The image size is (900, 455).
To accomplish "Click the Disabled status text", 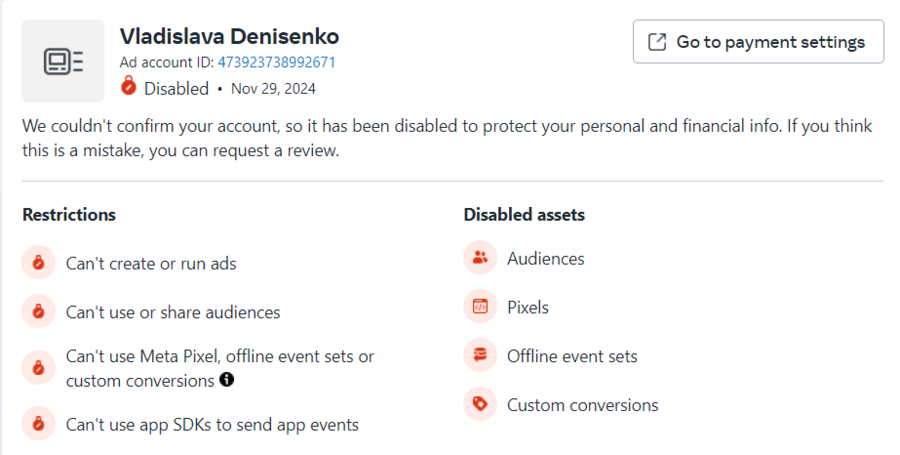I will [176, 88].
